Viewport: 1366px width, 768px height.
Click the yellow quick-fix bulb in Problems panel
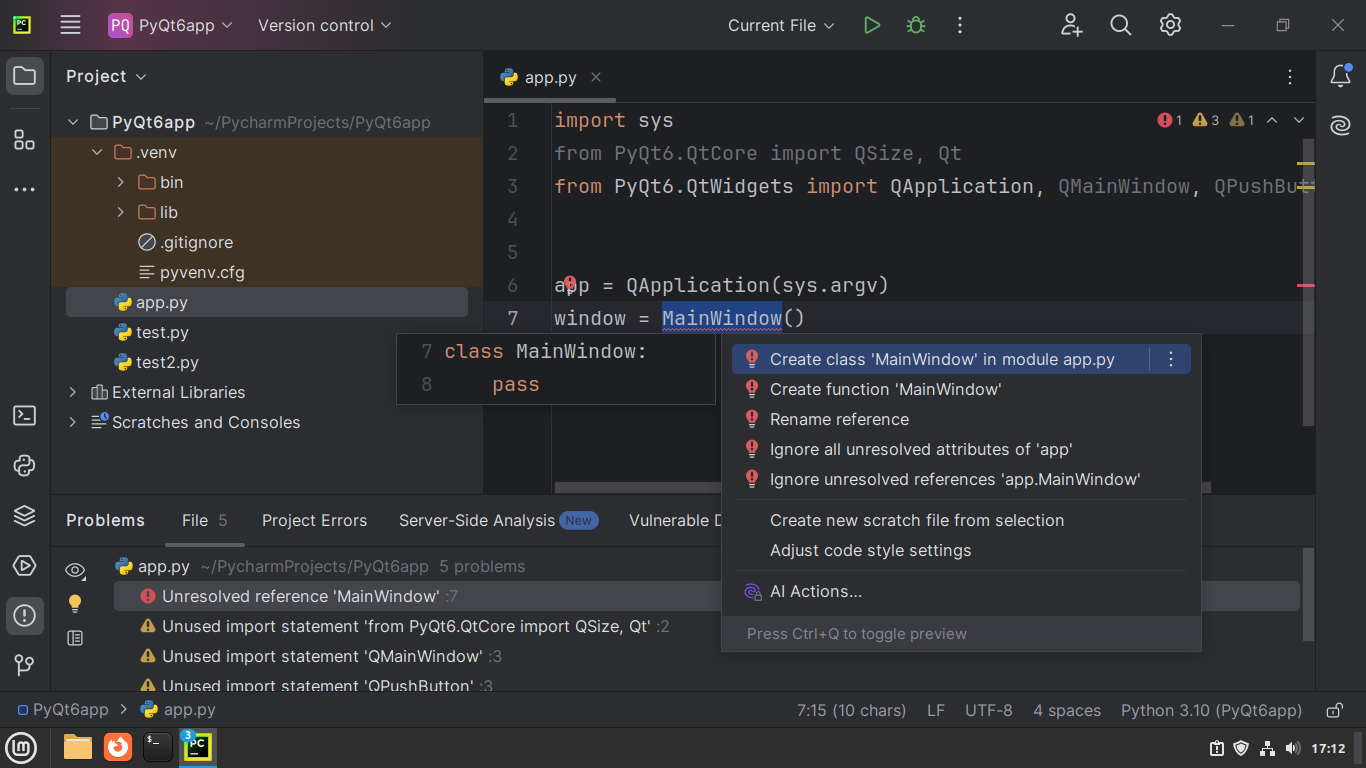click(75, 604)
